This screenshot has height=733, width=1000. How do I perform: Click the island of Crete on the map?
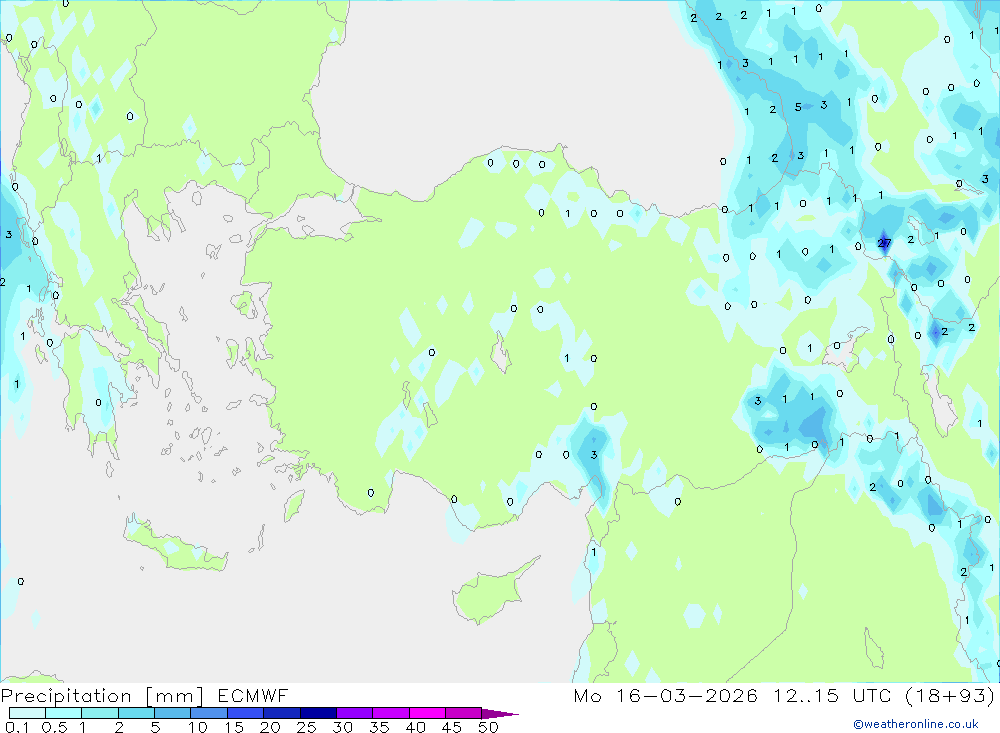175,546
